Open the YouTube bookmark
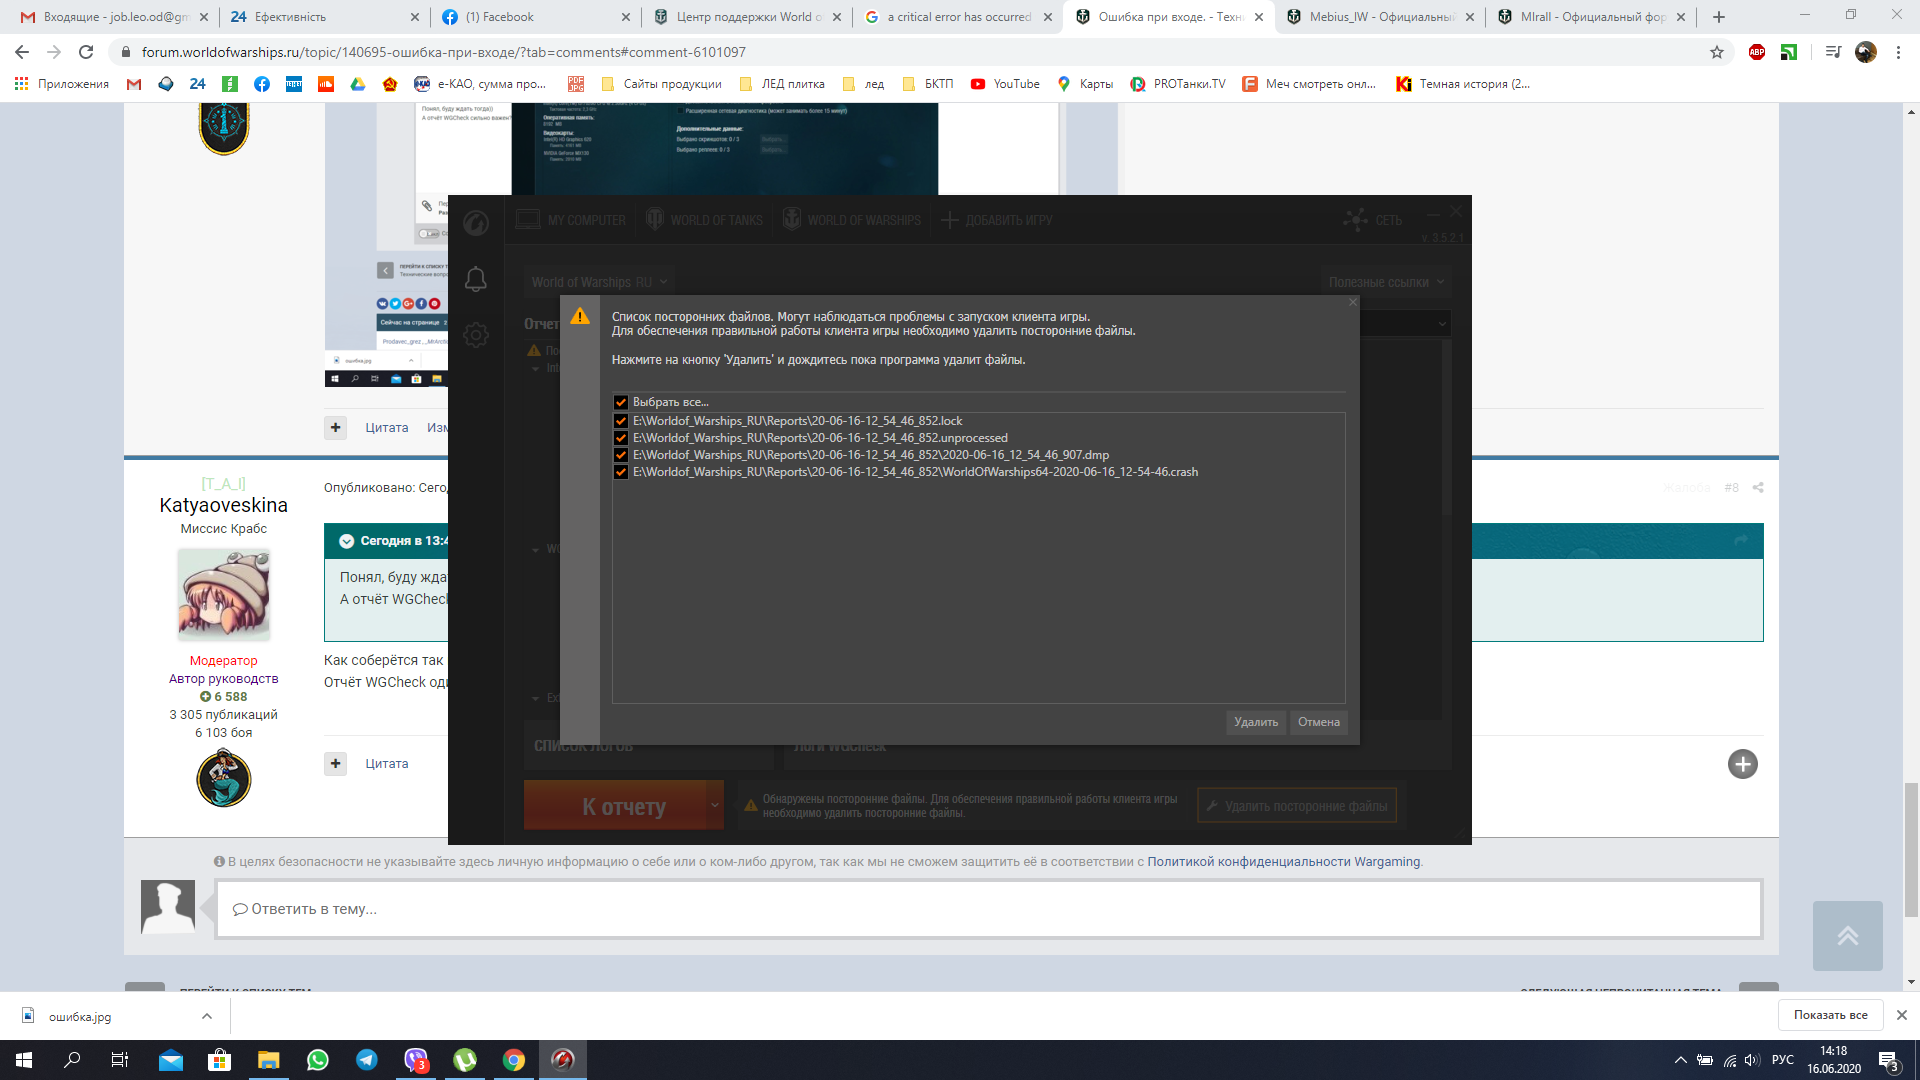Image resolution: width=1920 pixels, height=1080 pixels. pyautogui.click(x=1005, y=84)
